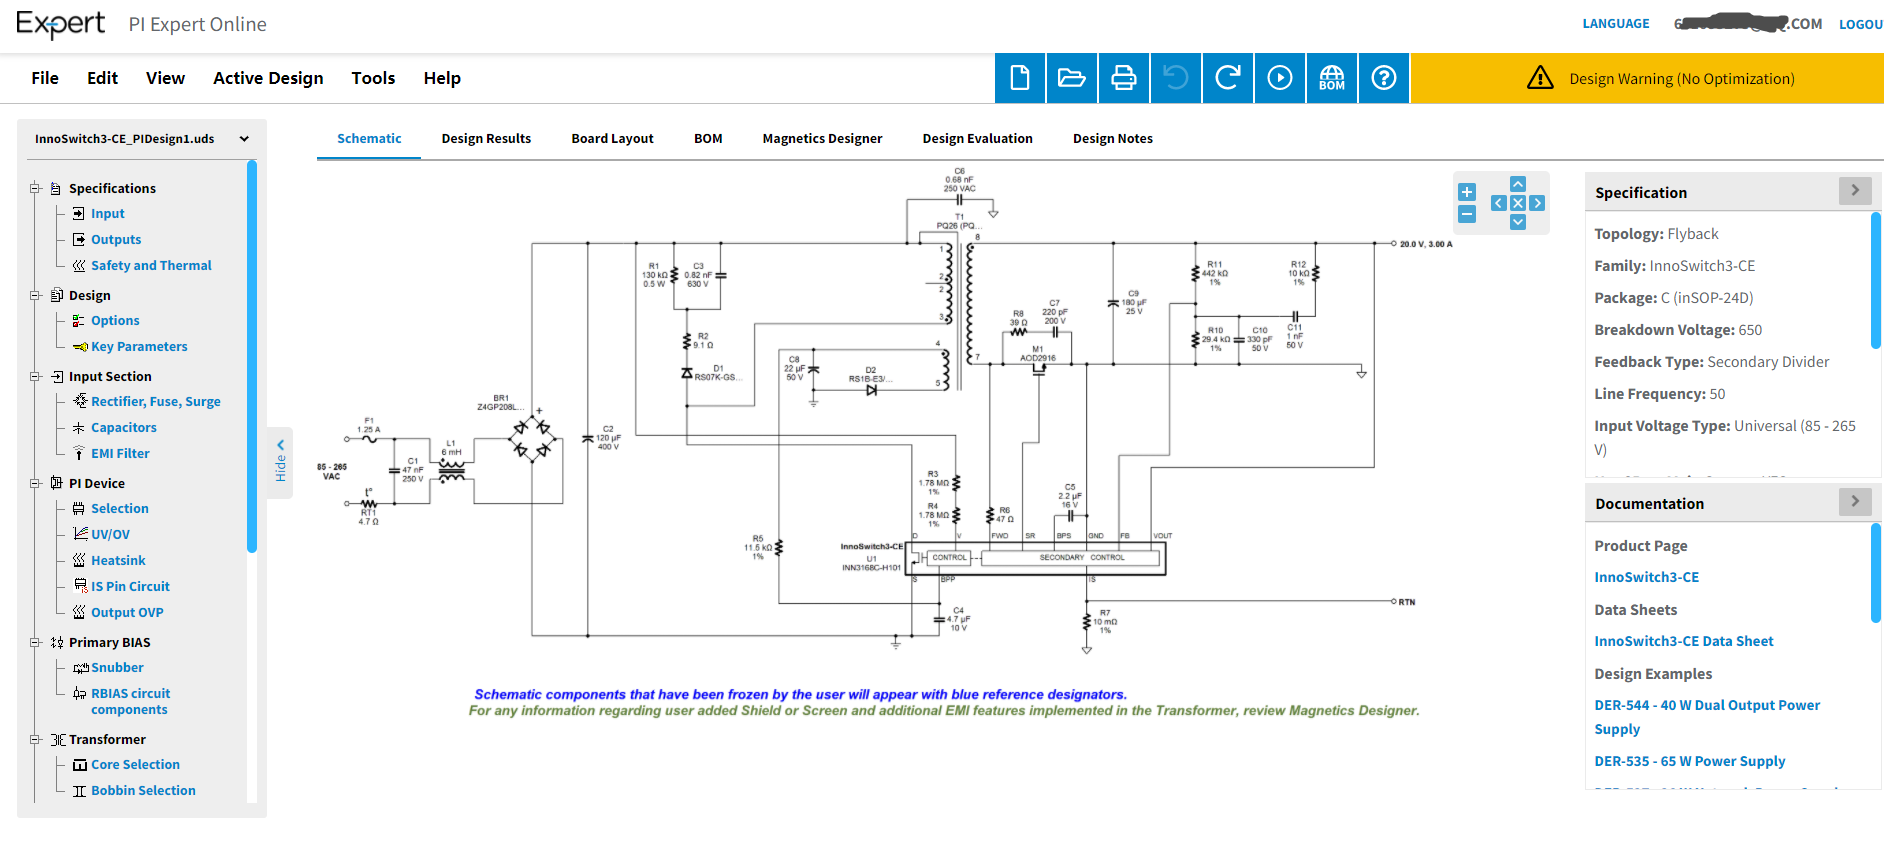The image size is (1884, 868).
Task: Open the Active Design menu
Action: (268, 78)
